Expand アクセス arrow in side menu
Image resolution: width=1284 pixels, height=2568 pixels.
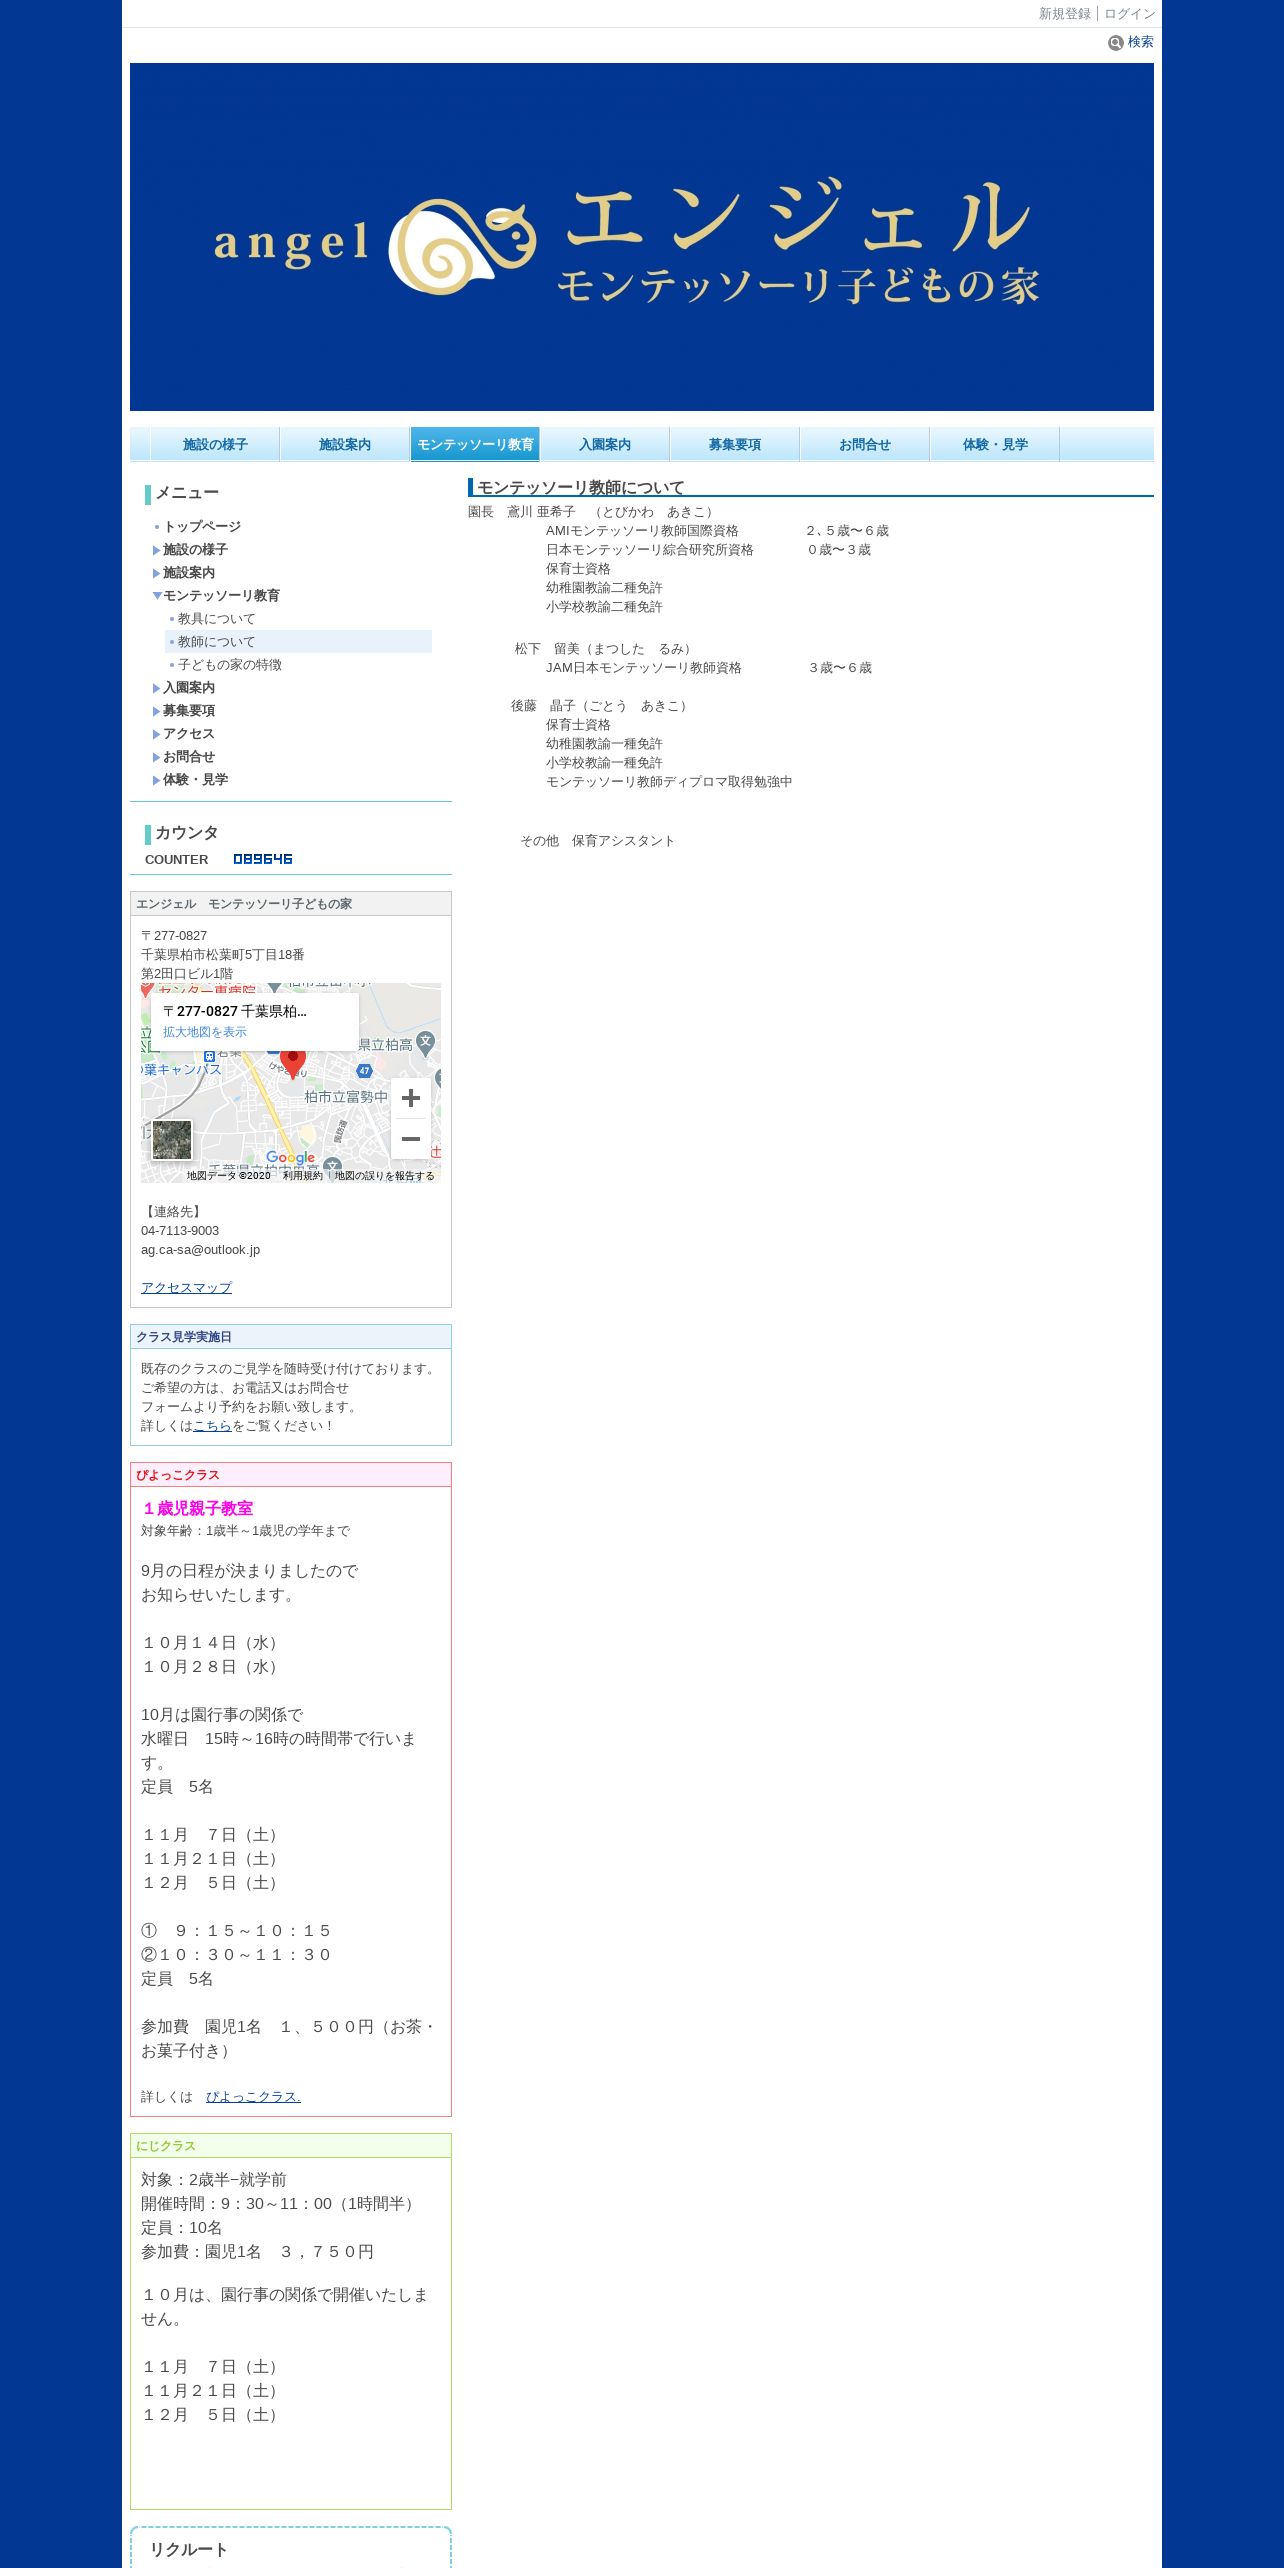[156, 734]
